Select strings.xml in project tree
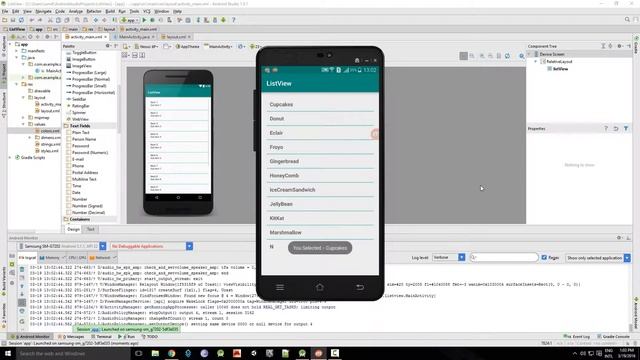640x360 pixels. (47, 144)
